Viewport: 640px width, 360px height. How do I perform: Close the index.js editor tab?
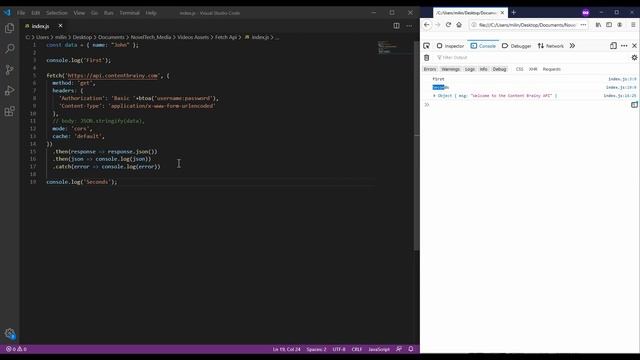pyautogui.click(x=60, y=26)
